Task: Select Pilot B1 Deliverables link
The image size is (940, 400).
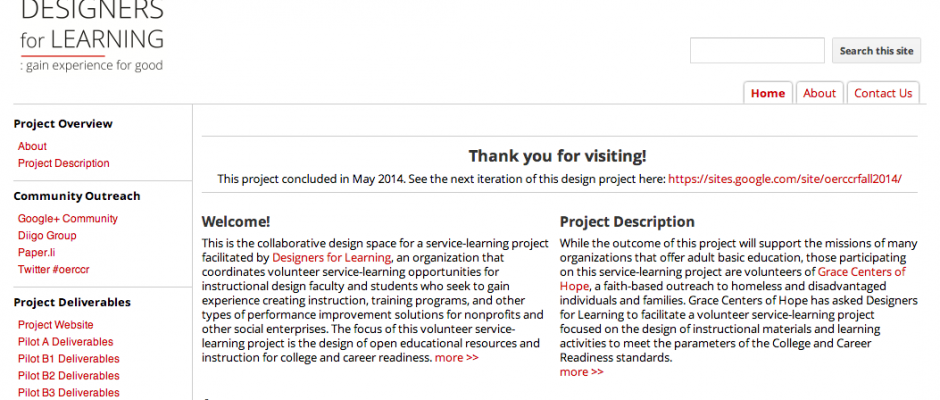Action: [69, 358]
